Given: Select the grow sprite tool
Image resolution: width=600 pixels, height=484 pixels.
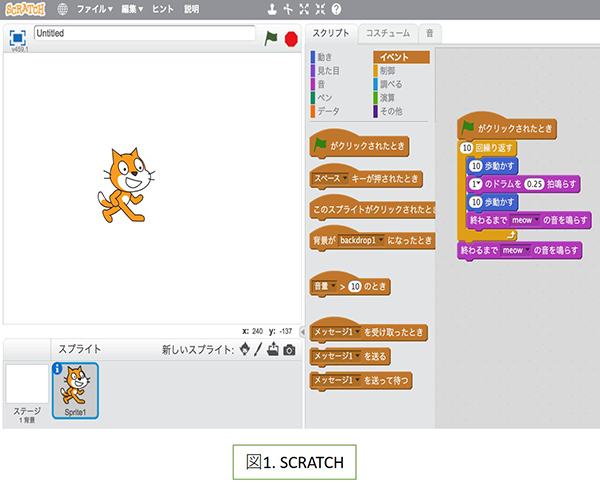Looking at the screenshot, I should coord(304,9).
